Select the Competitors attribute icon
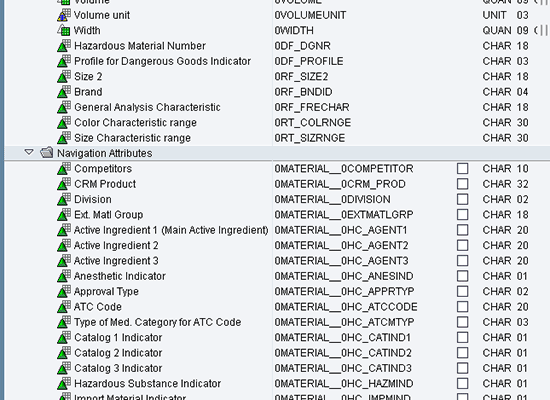Image resolution: width=550 pixels, height=400 pixels. [x=64, y=169]
